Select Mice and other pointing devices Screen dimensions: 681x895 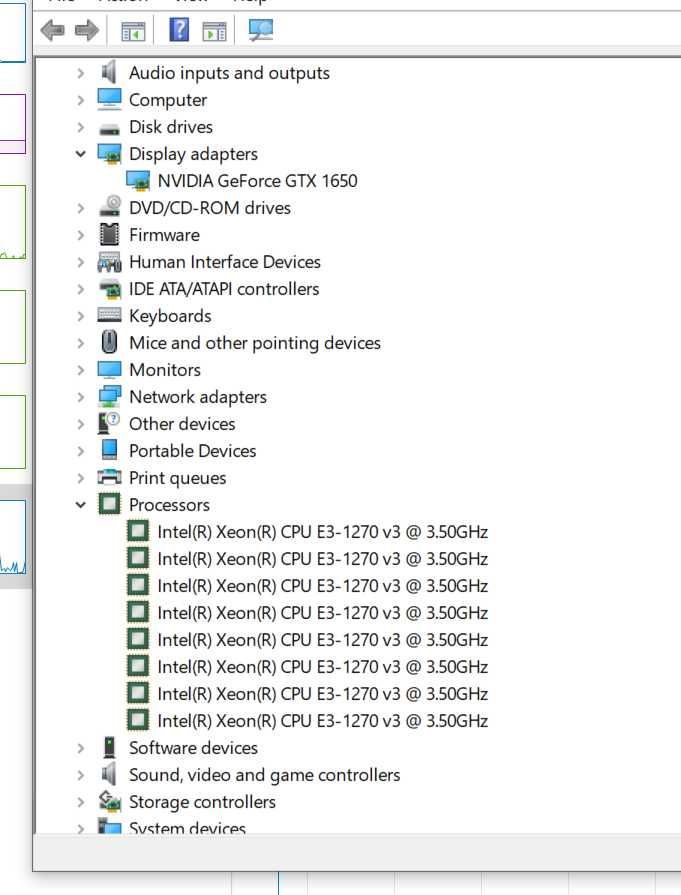pyautogui.click(x=255, y=343)
